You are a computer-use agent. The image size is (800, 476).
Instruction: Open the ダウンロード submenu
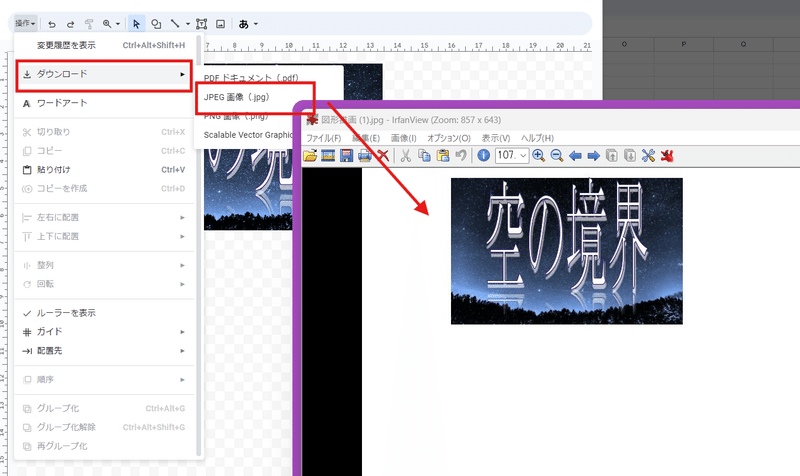click(105, 74)
